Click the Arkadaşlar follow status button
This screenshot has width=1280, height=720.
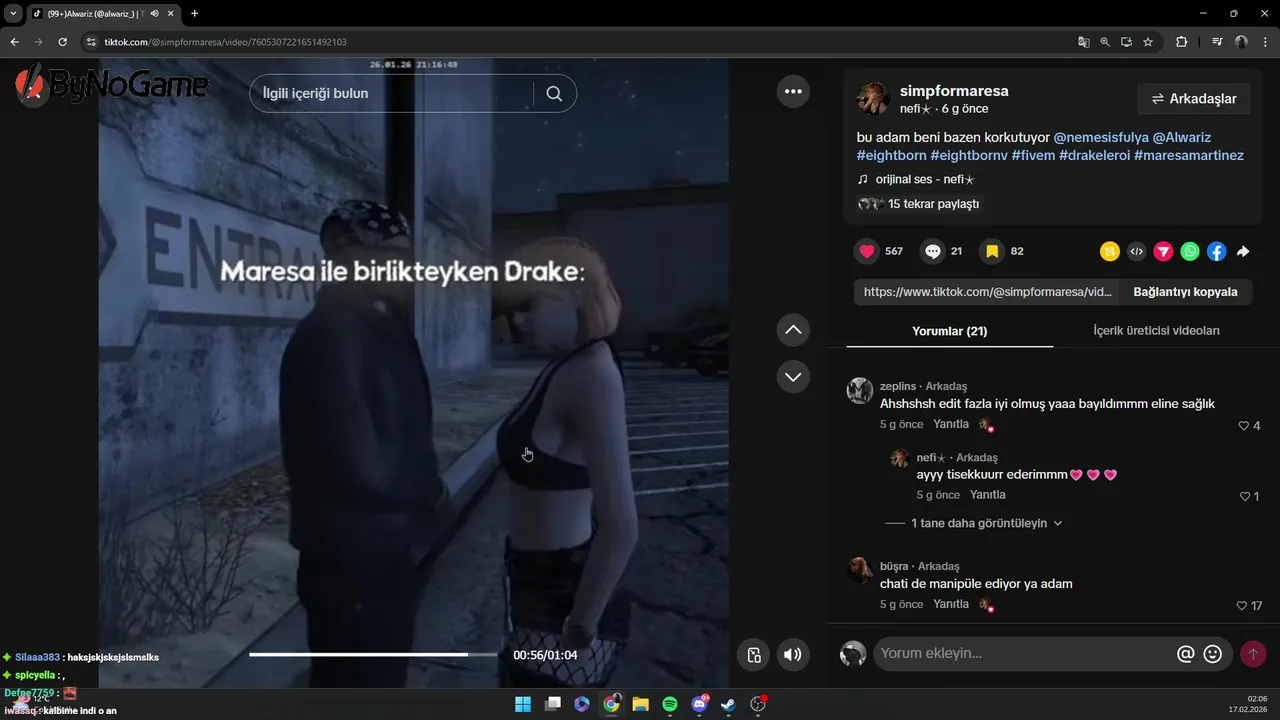tap(1194, 99)
